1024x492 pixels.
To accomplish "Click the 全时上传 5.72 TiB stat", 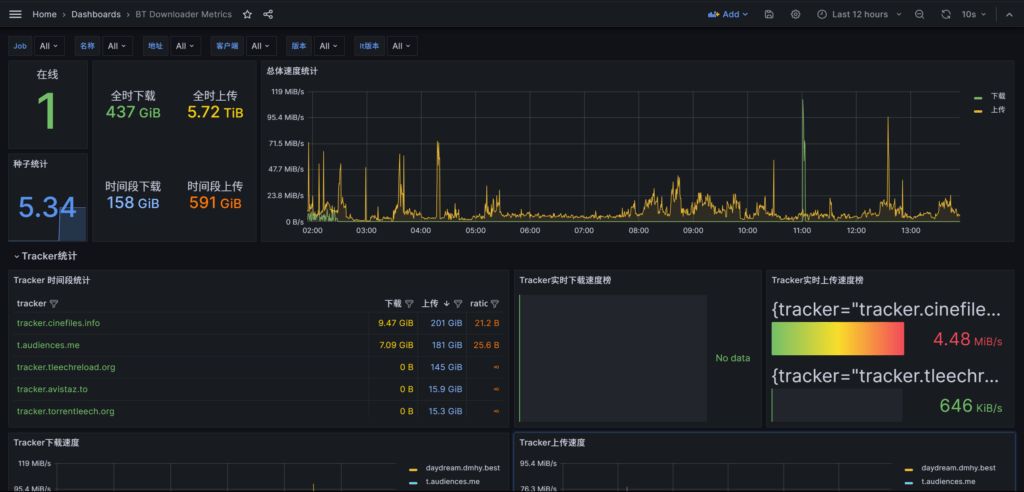I will point(215,105).
